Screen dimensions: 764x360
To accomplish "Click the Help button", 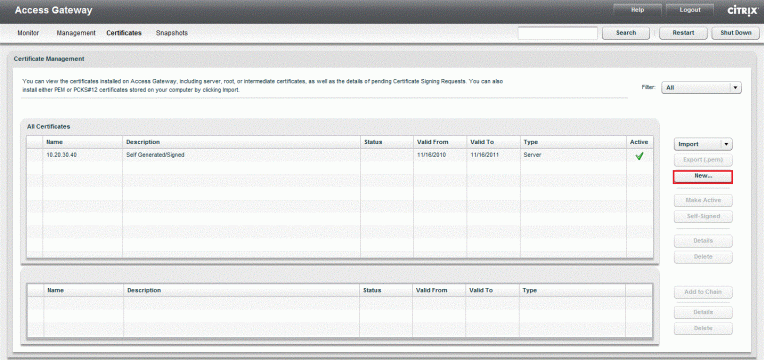I will (x=637, y=10).
